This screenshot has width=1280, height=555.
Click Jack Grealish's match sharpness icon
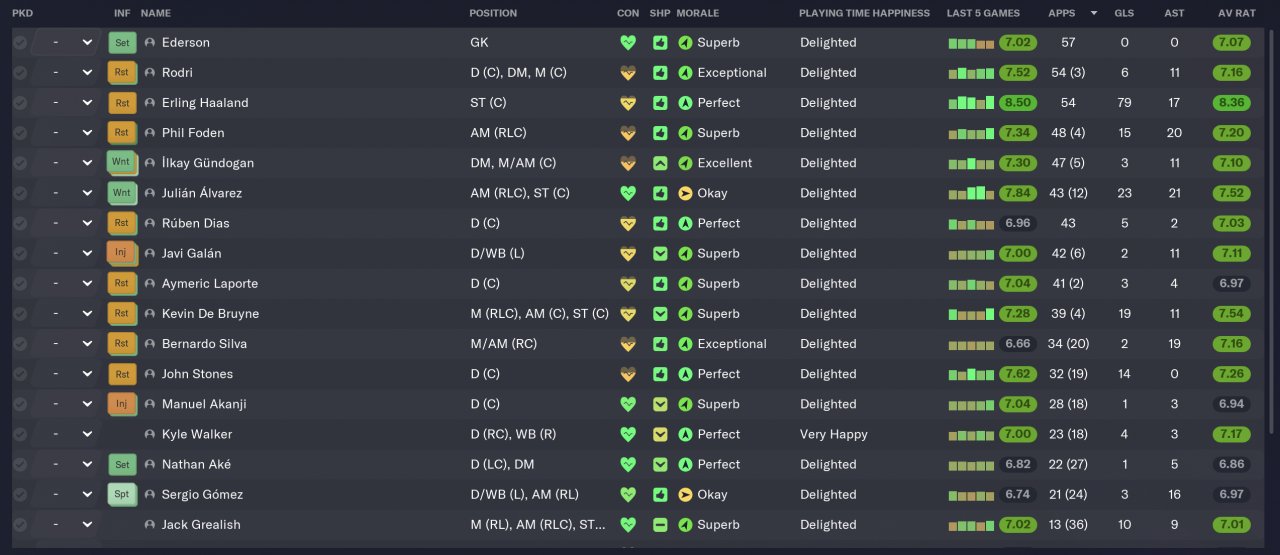tap(660, 525)
